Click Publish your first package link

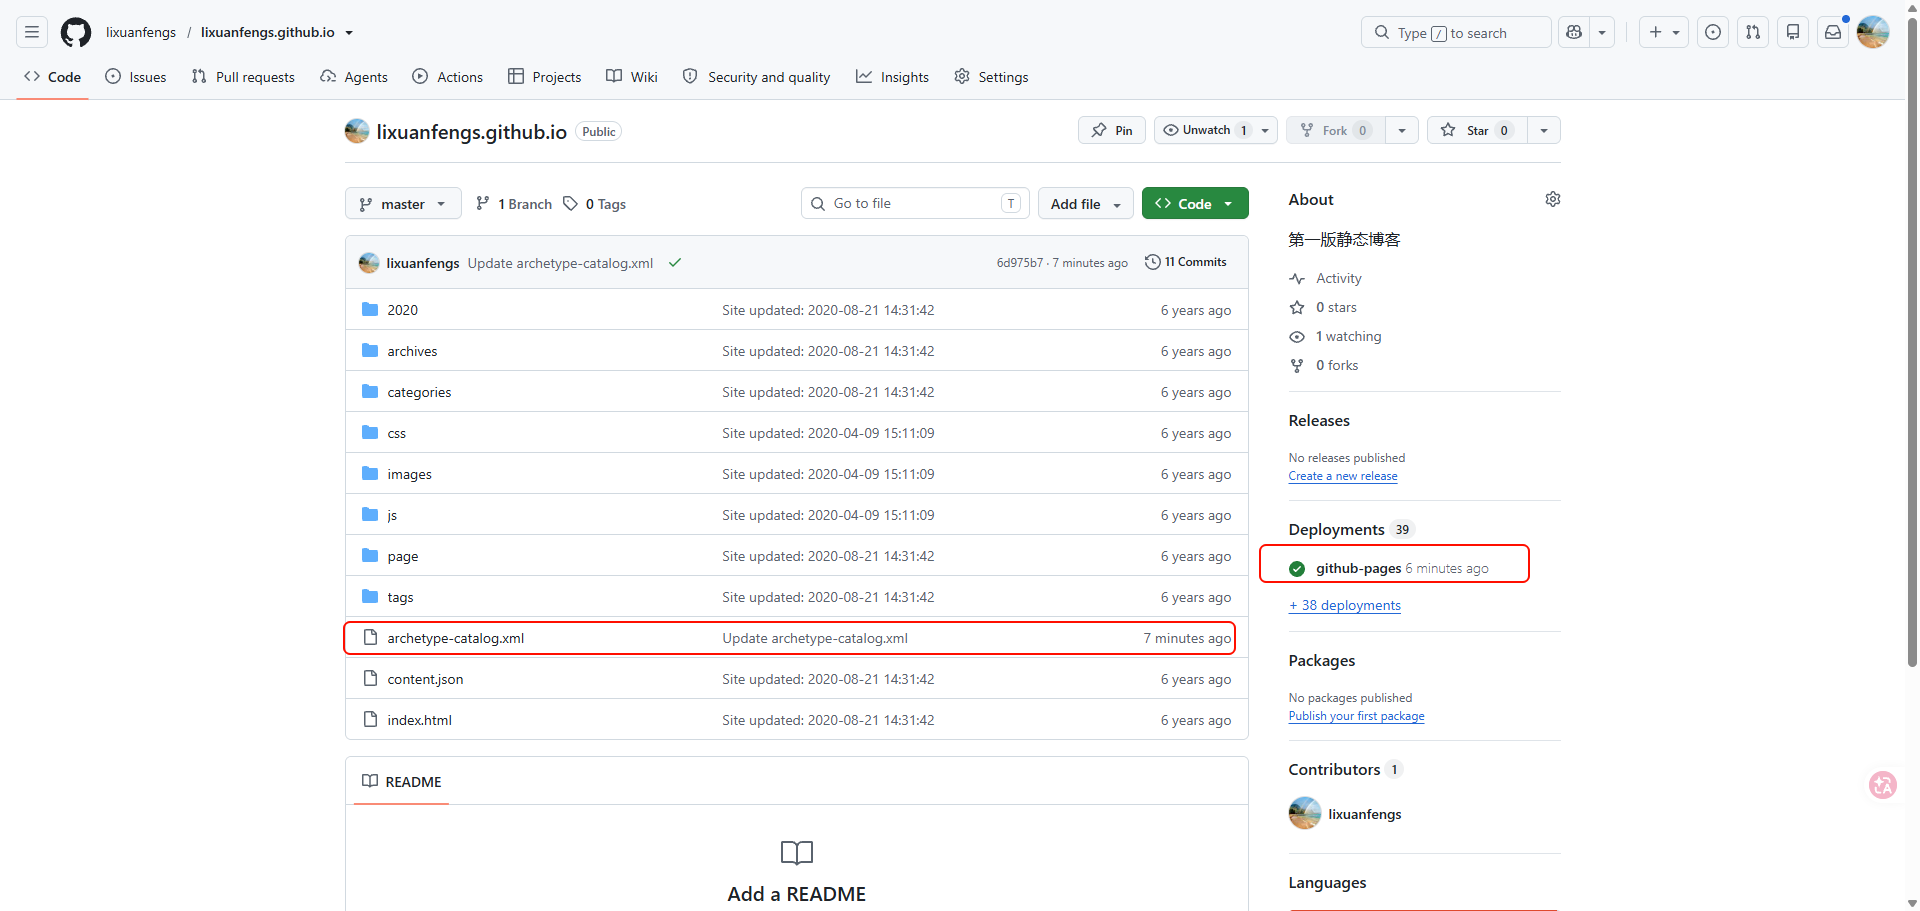[x=1356, y=716]
